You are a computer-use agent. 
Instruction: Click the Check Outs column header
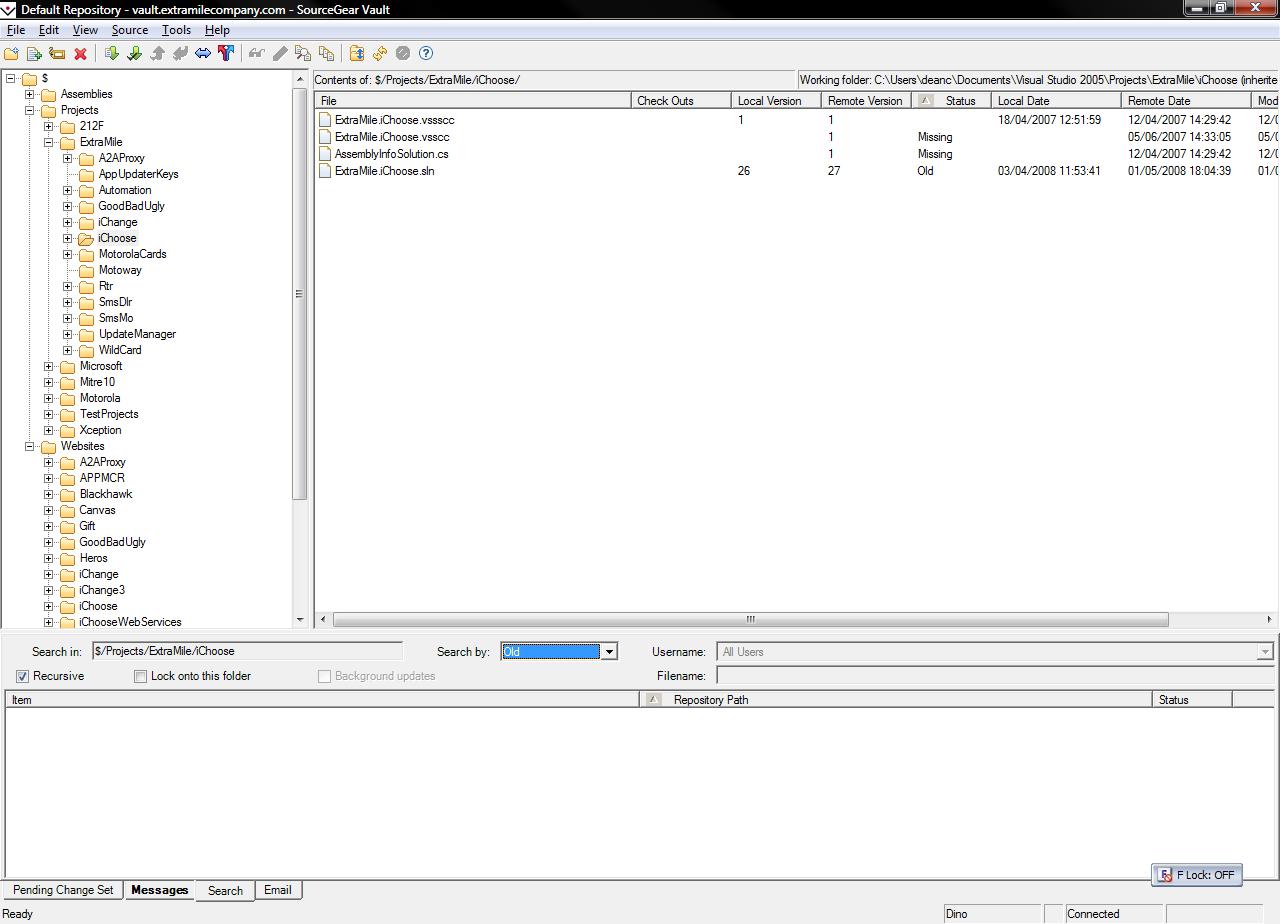point(681,100)
